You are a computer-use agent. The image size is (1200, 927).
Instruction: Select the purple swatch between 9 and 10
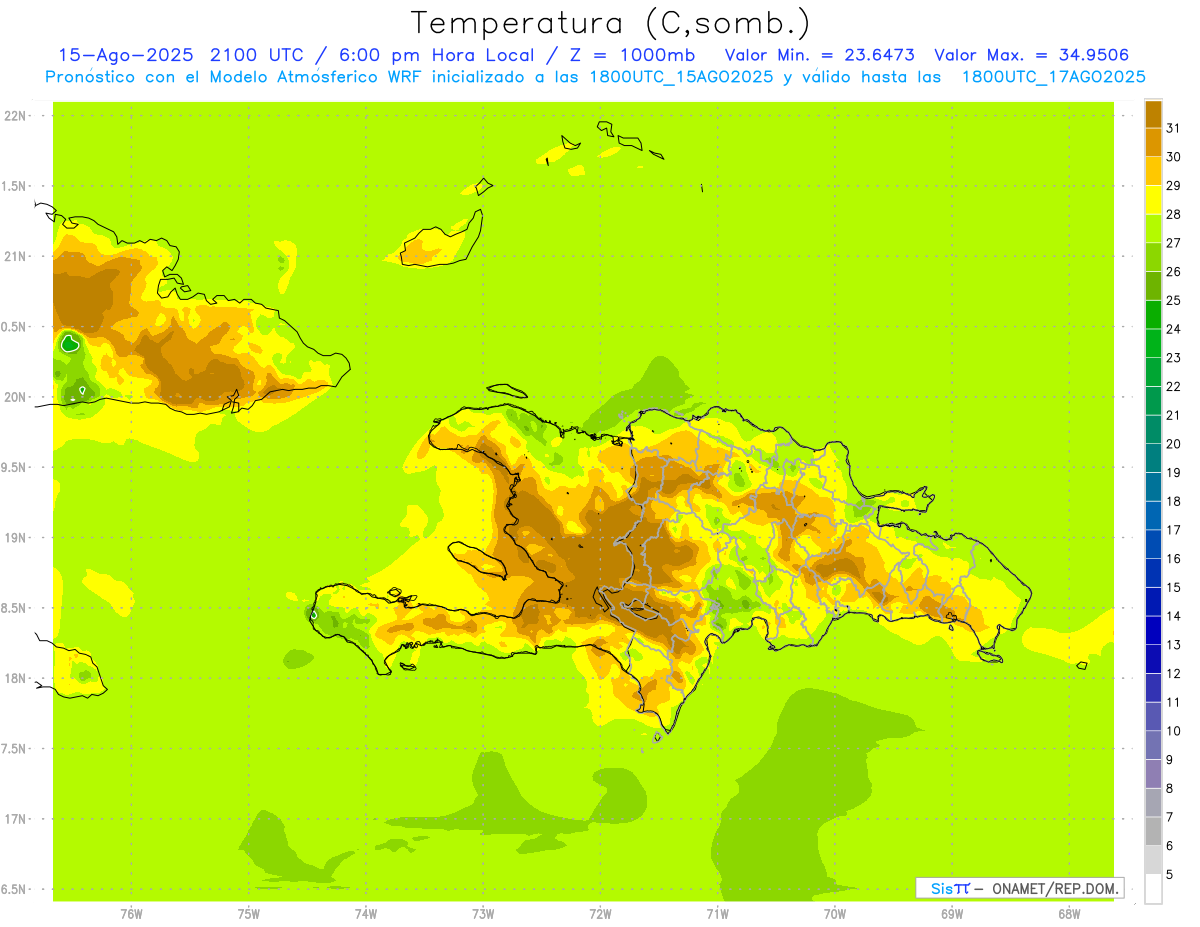tap(1153, 745)
